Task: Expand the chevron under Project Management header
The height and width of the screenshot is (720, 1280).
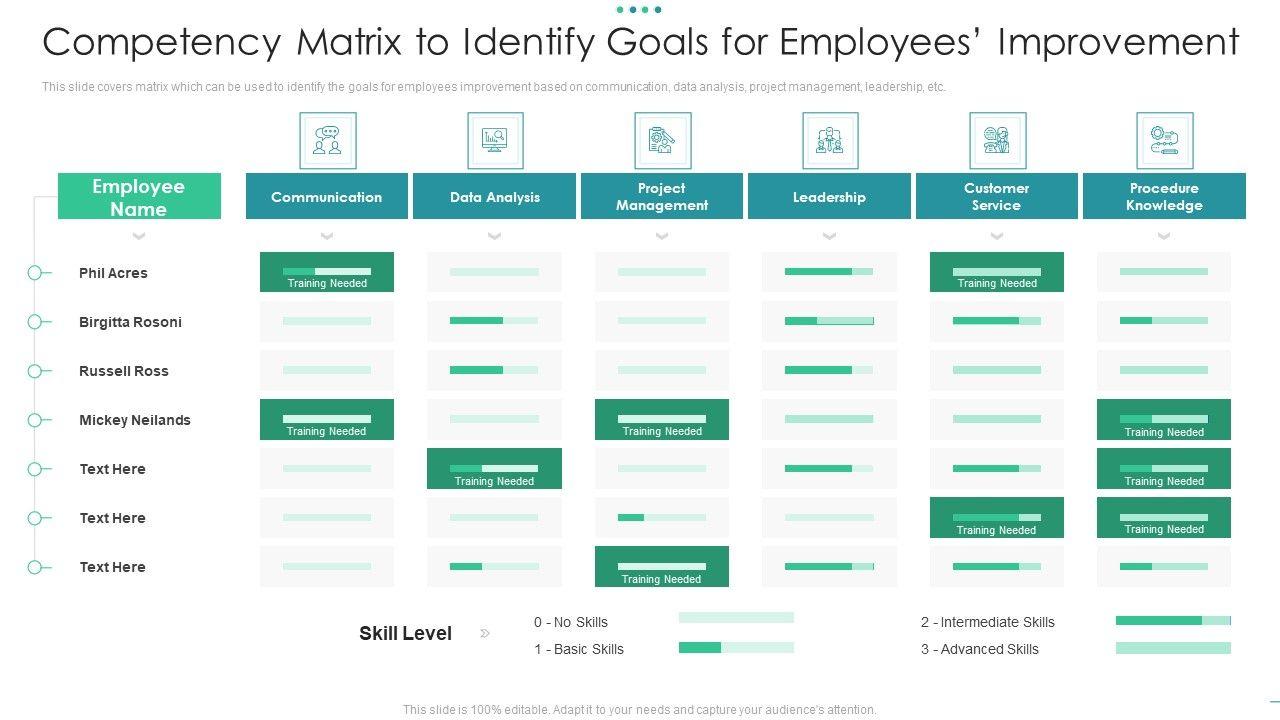Action: click(662, 236)
